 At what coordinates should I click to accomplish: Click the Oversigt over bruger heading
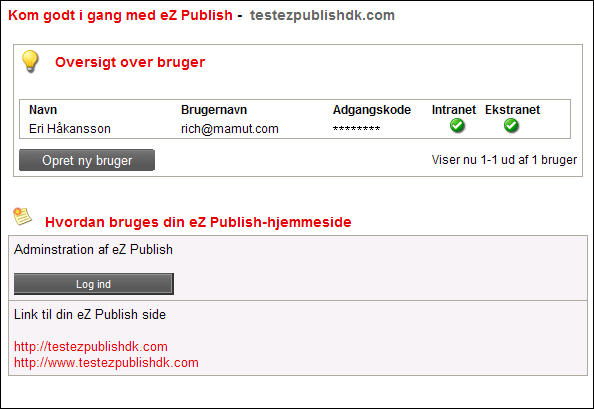tap(130, 62)
